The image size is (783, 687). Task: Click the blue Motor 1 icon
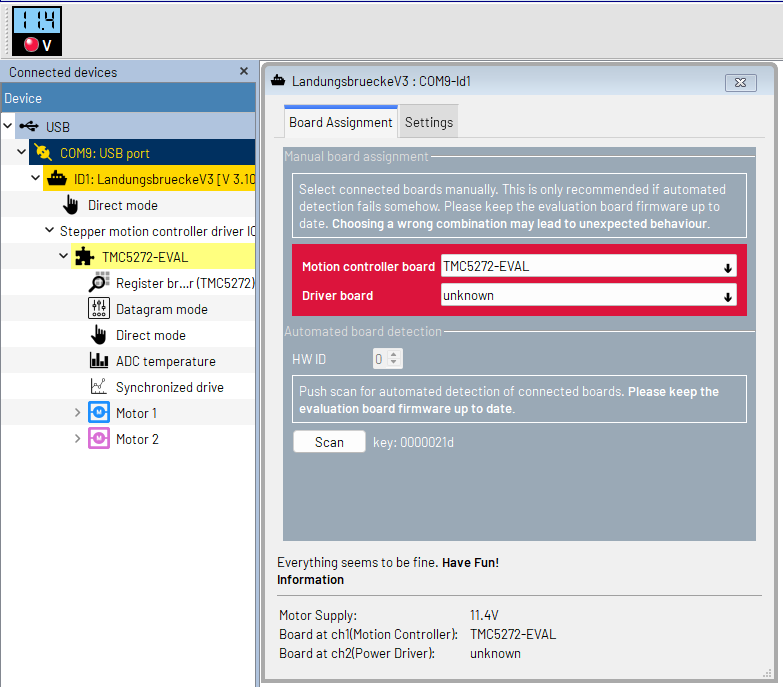[99, 412]
